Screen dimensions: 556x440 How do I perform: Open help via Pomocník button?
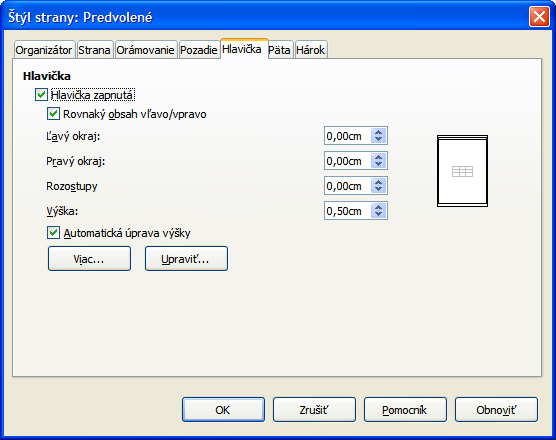(x=405, y=410)
